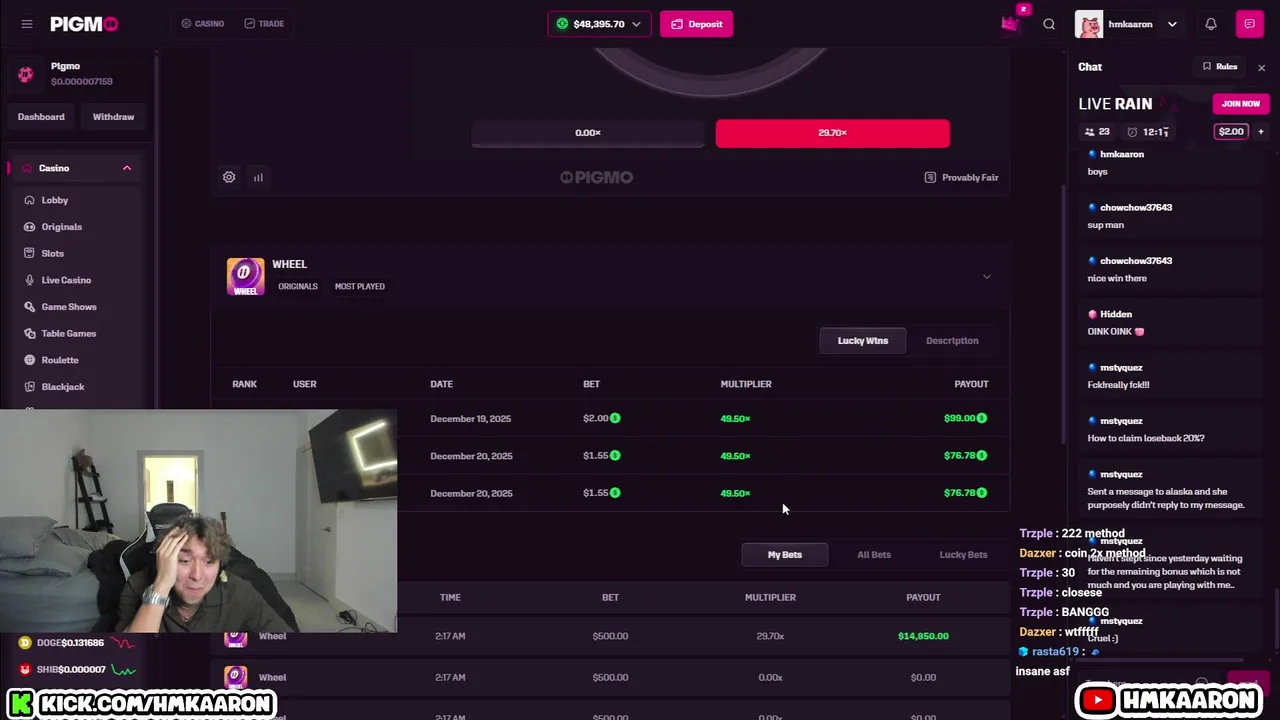Open Slots in sidebar

(52, 254)
